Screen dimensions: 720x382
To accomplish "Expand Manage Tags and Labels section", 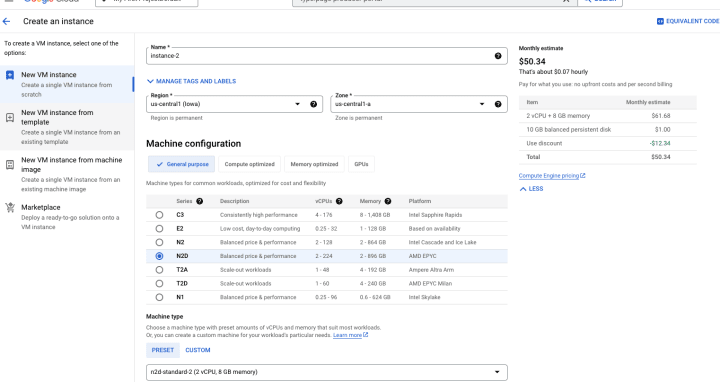I will click(x=191, y=81).
